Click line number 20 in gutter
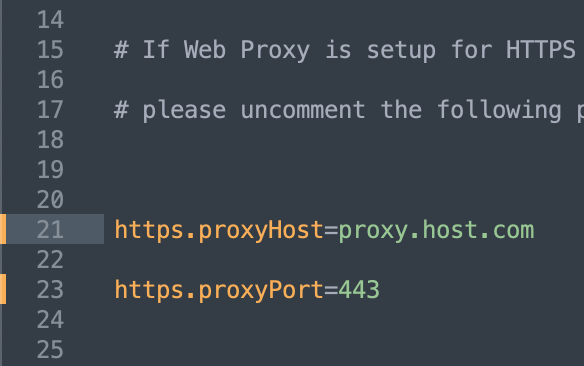 click(x=51, y=200)
